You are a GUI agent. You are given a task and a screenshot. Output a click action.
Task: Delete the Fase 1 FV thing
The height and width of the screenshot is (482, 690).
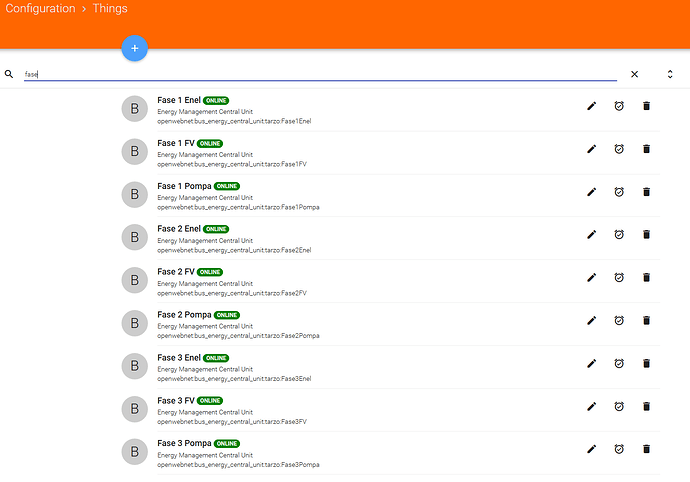pos(646,149)
